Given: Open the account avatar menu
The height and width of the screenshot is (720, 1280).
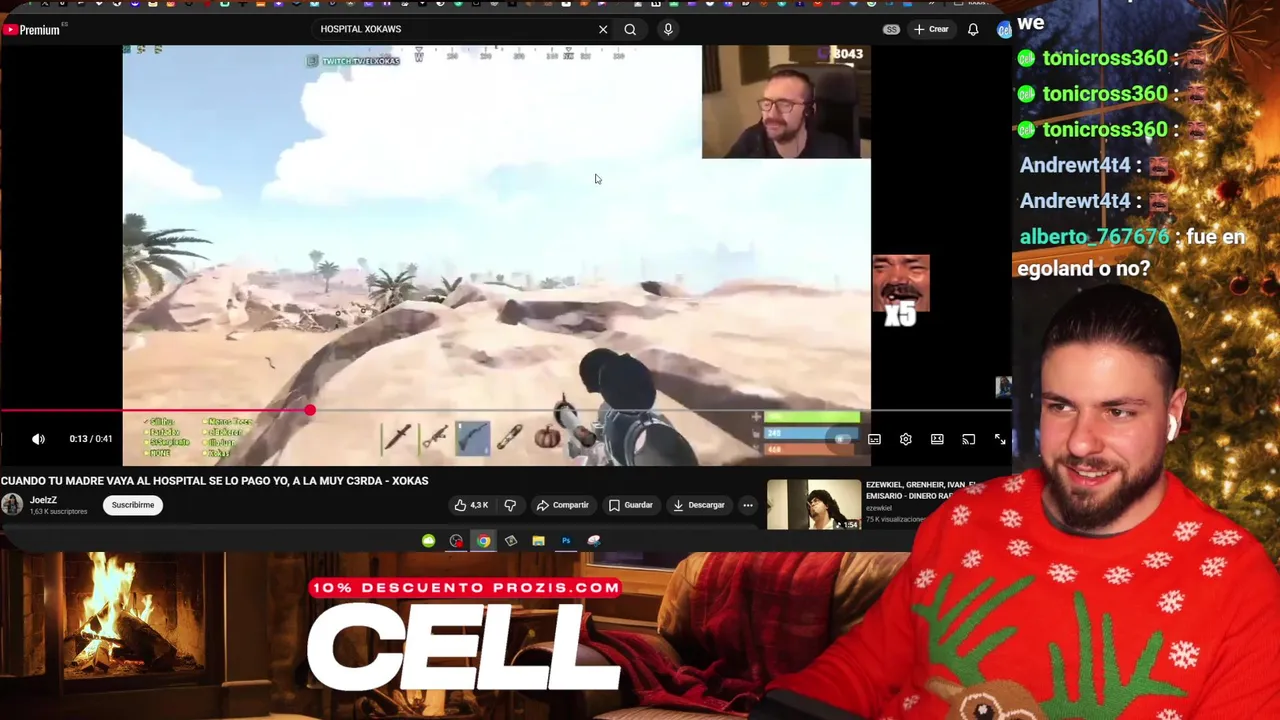Looking at the screenshot, I should (1003, 30).
